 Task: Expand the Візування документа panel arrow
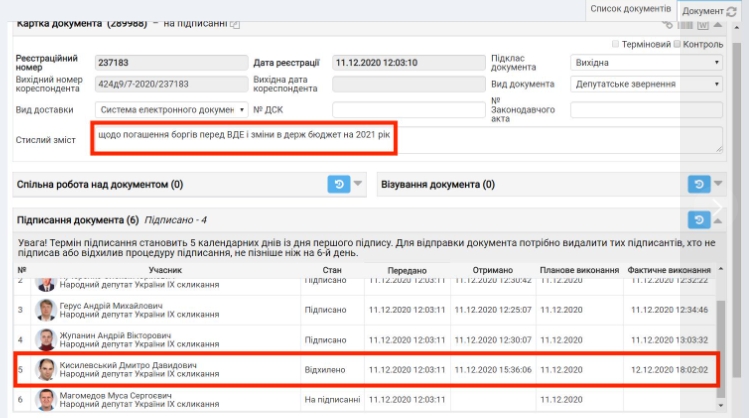tap(718, 184)
